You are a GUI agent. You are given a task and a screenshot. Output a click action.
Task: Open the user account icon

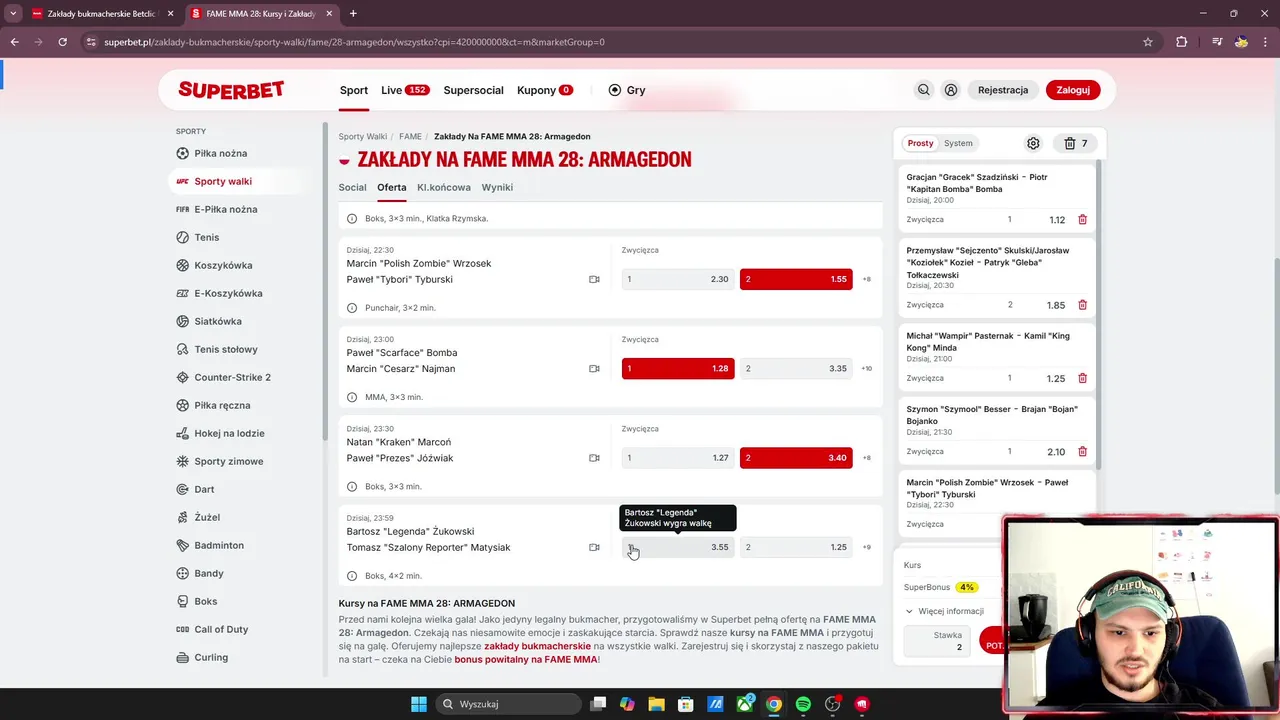point(951,90)
